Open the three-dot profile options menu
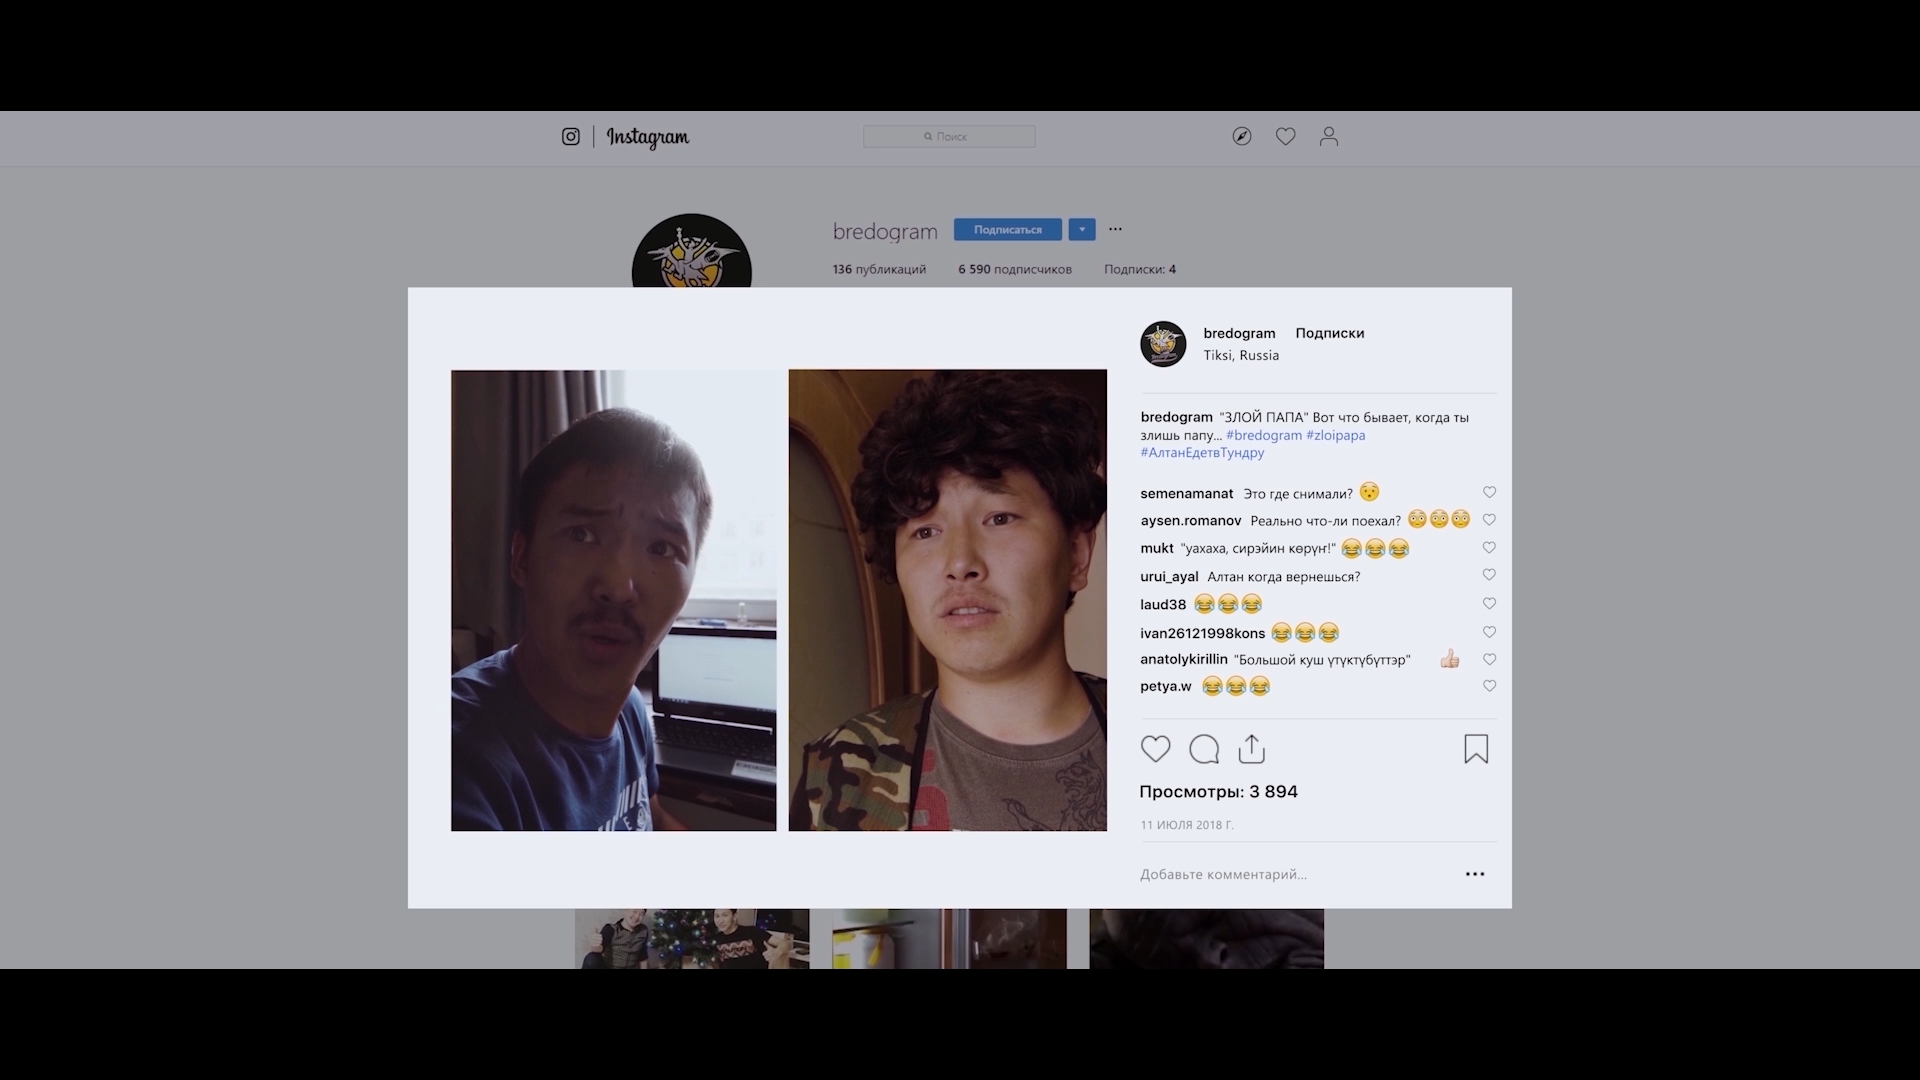Image resolution: width=1920 pixels, height=1080 pixels. [x=1116, y=229]
